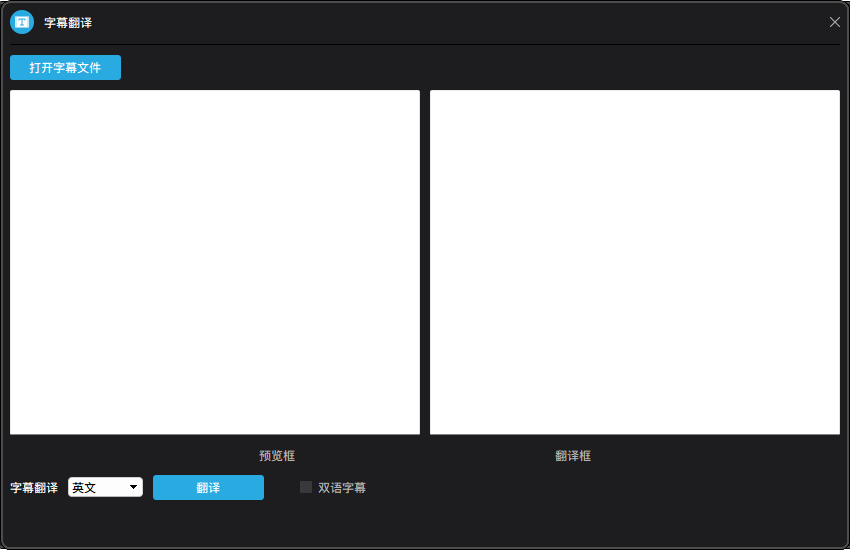This screenshot has height=550, width=850.
Task: Click inside the right translation text box
Action: pos(635,262)
